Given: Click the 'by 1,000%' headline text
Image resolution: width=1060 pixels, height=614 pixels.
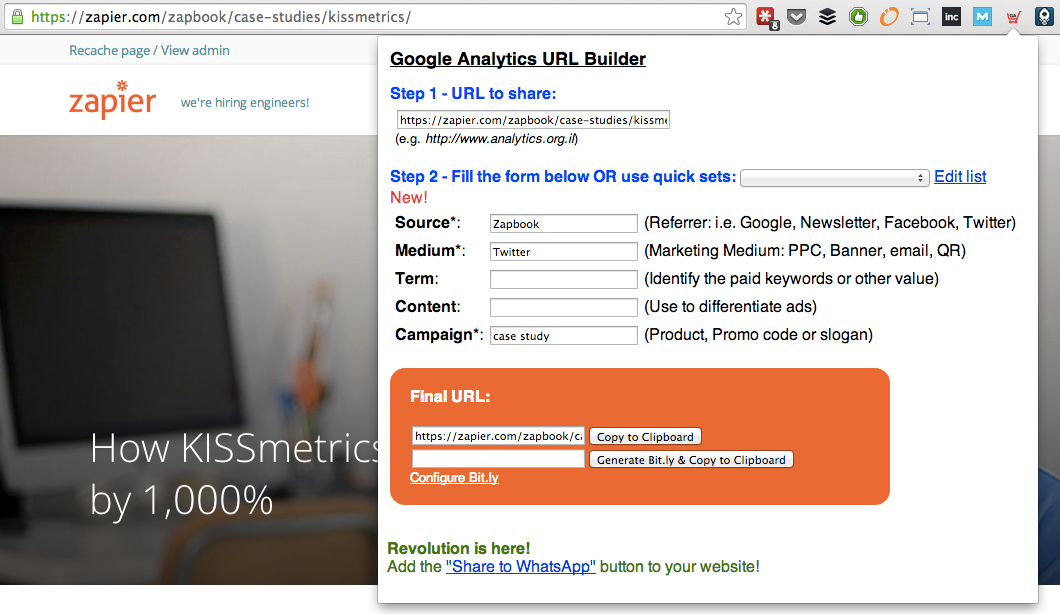Looking at the screenshot, I should pyautogui.click(x=182, y=501).
